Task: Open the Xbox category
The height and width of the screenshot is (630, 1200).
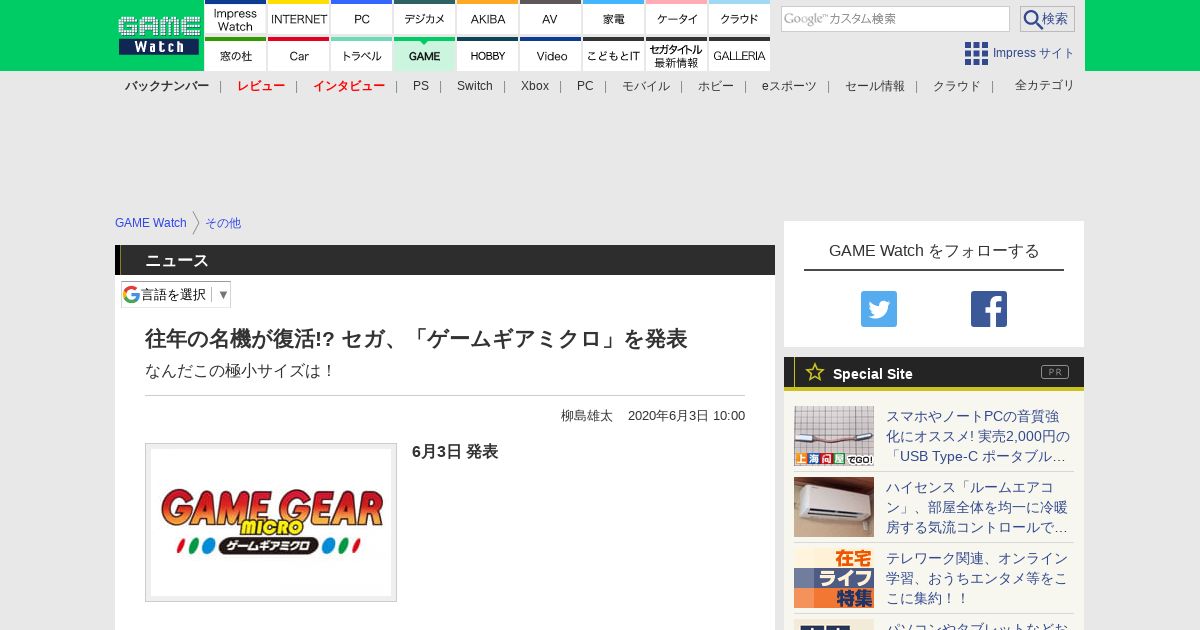Action: 535,86
